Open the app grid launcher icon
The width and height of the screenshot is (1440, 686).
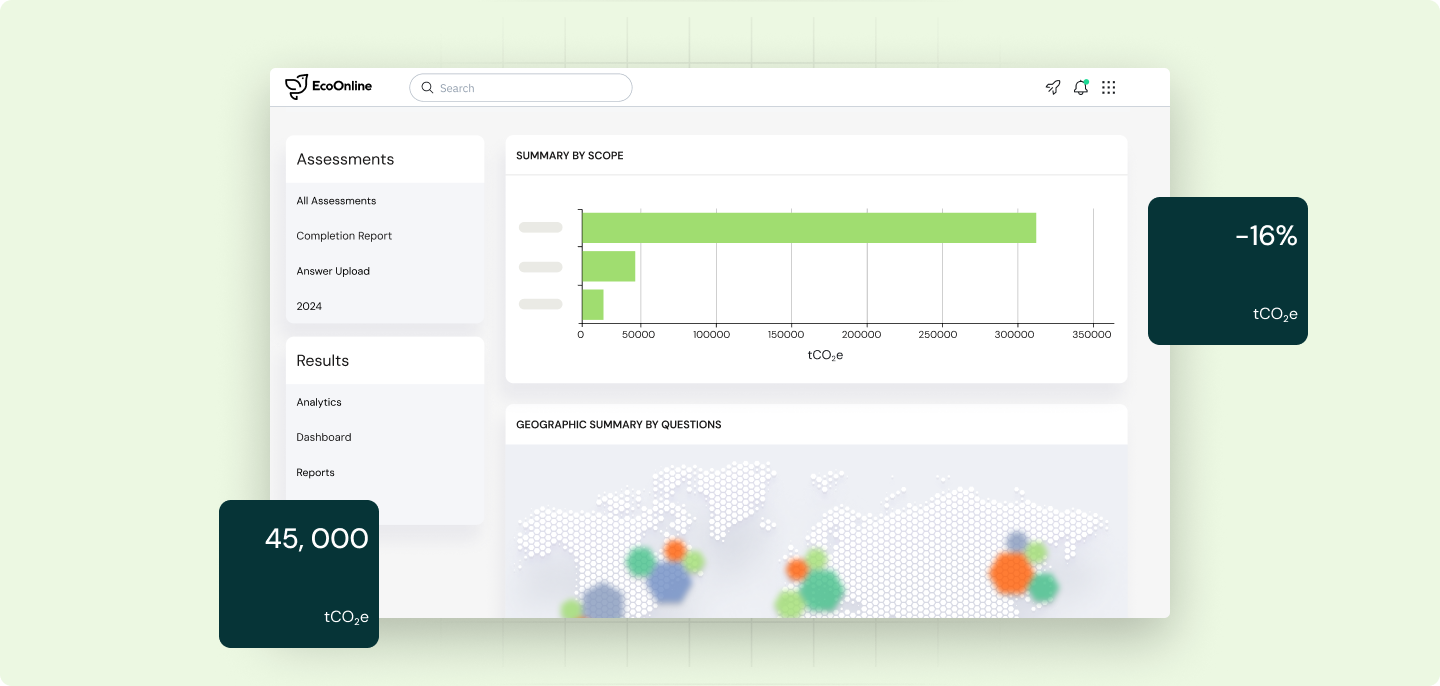point(1108,88)
